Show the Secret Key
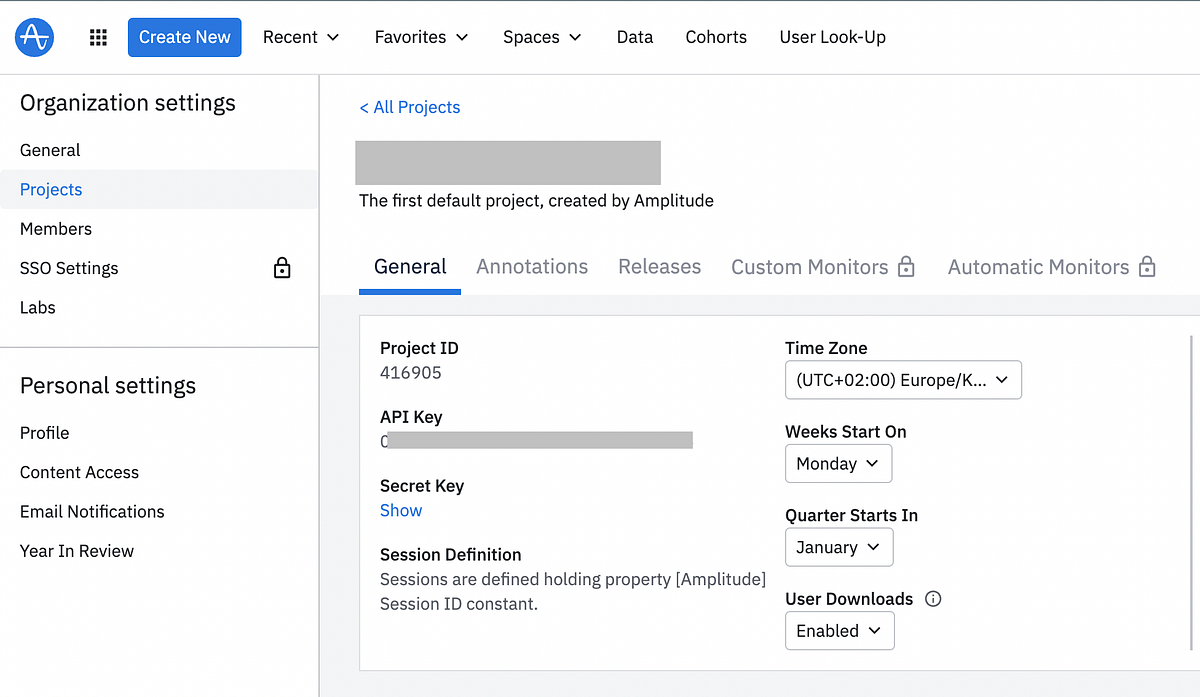 click(x=400, y=510)
